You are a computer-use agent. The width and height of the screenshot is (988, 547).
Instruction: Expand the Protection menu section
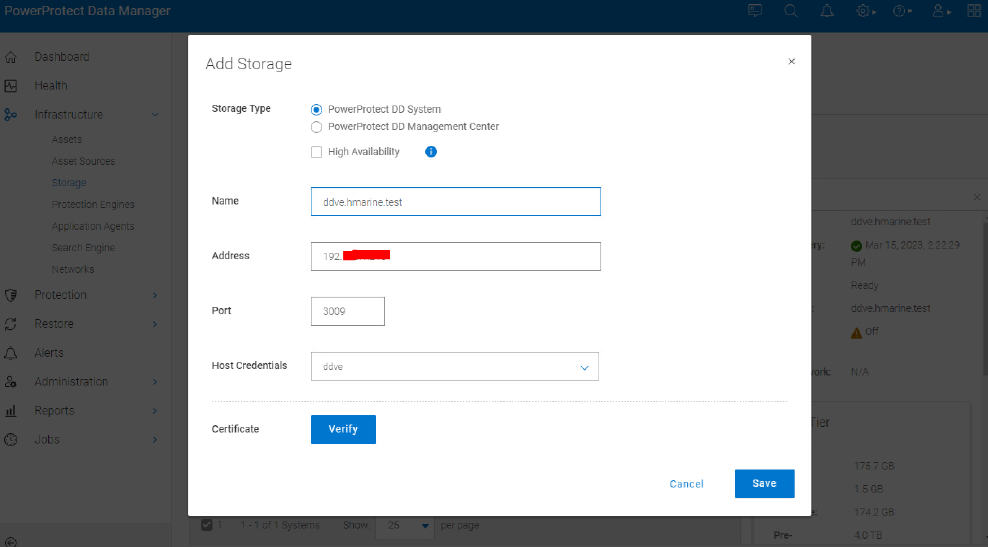60,295
